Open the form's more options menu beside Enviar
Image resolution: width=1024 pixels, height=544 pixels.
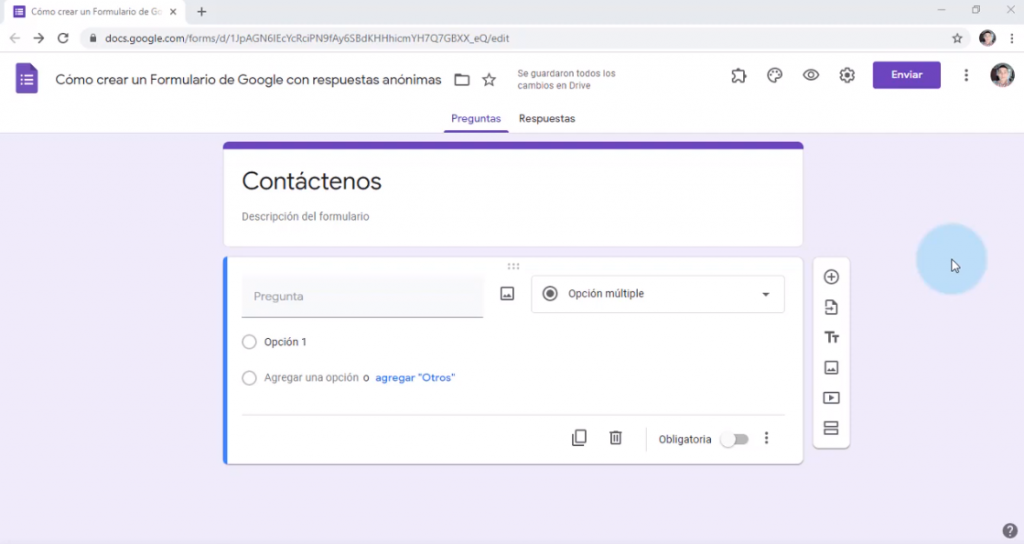966,76
